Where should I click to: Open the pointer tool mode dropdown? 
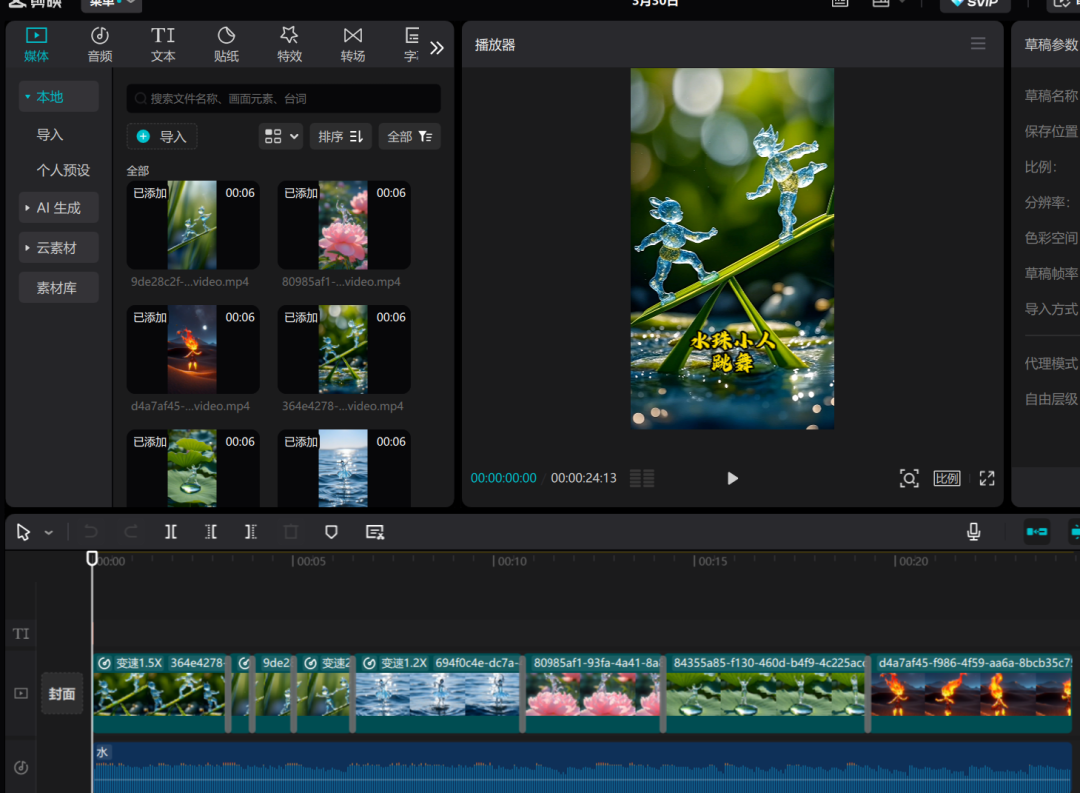[x=49, y=533]
